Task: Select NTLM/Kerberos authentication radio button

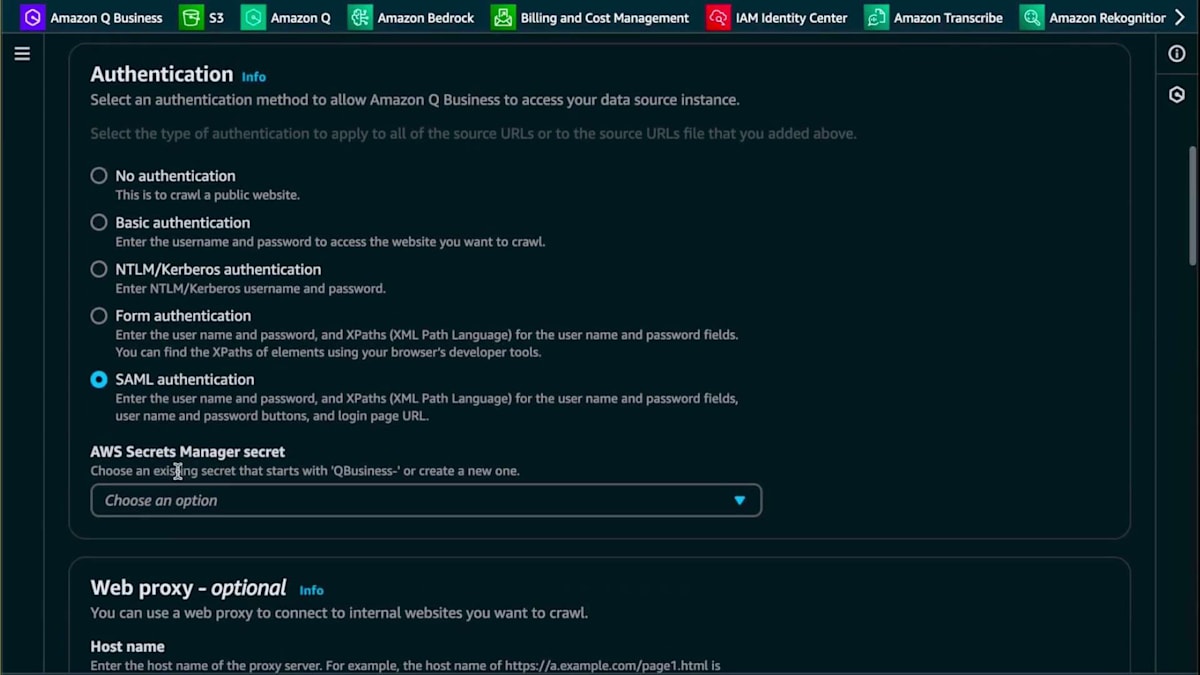Action: tap(99, 269)
